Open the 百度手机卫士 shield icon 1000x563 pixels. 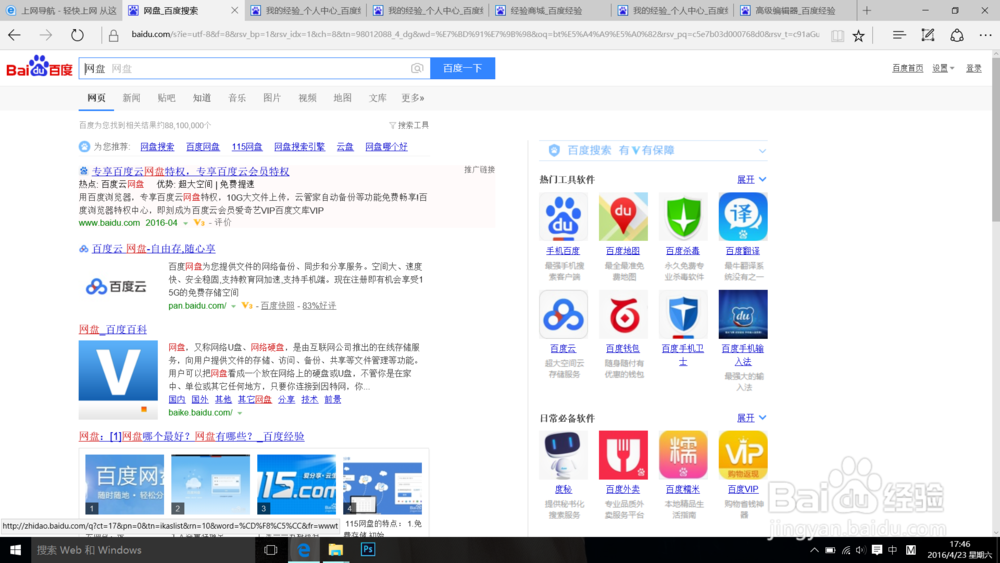683,314
